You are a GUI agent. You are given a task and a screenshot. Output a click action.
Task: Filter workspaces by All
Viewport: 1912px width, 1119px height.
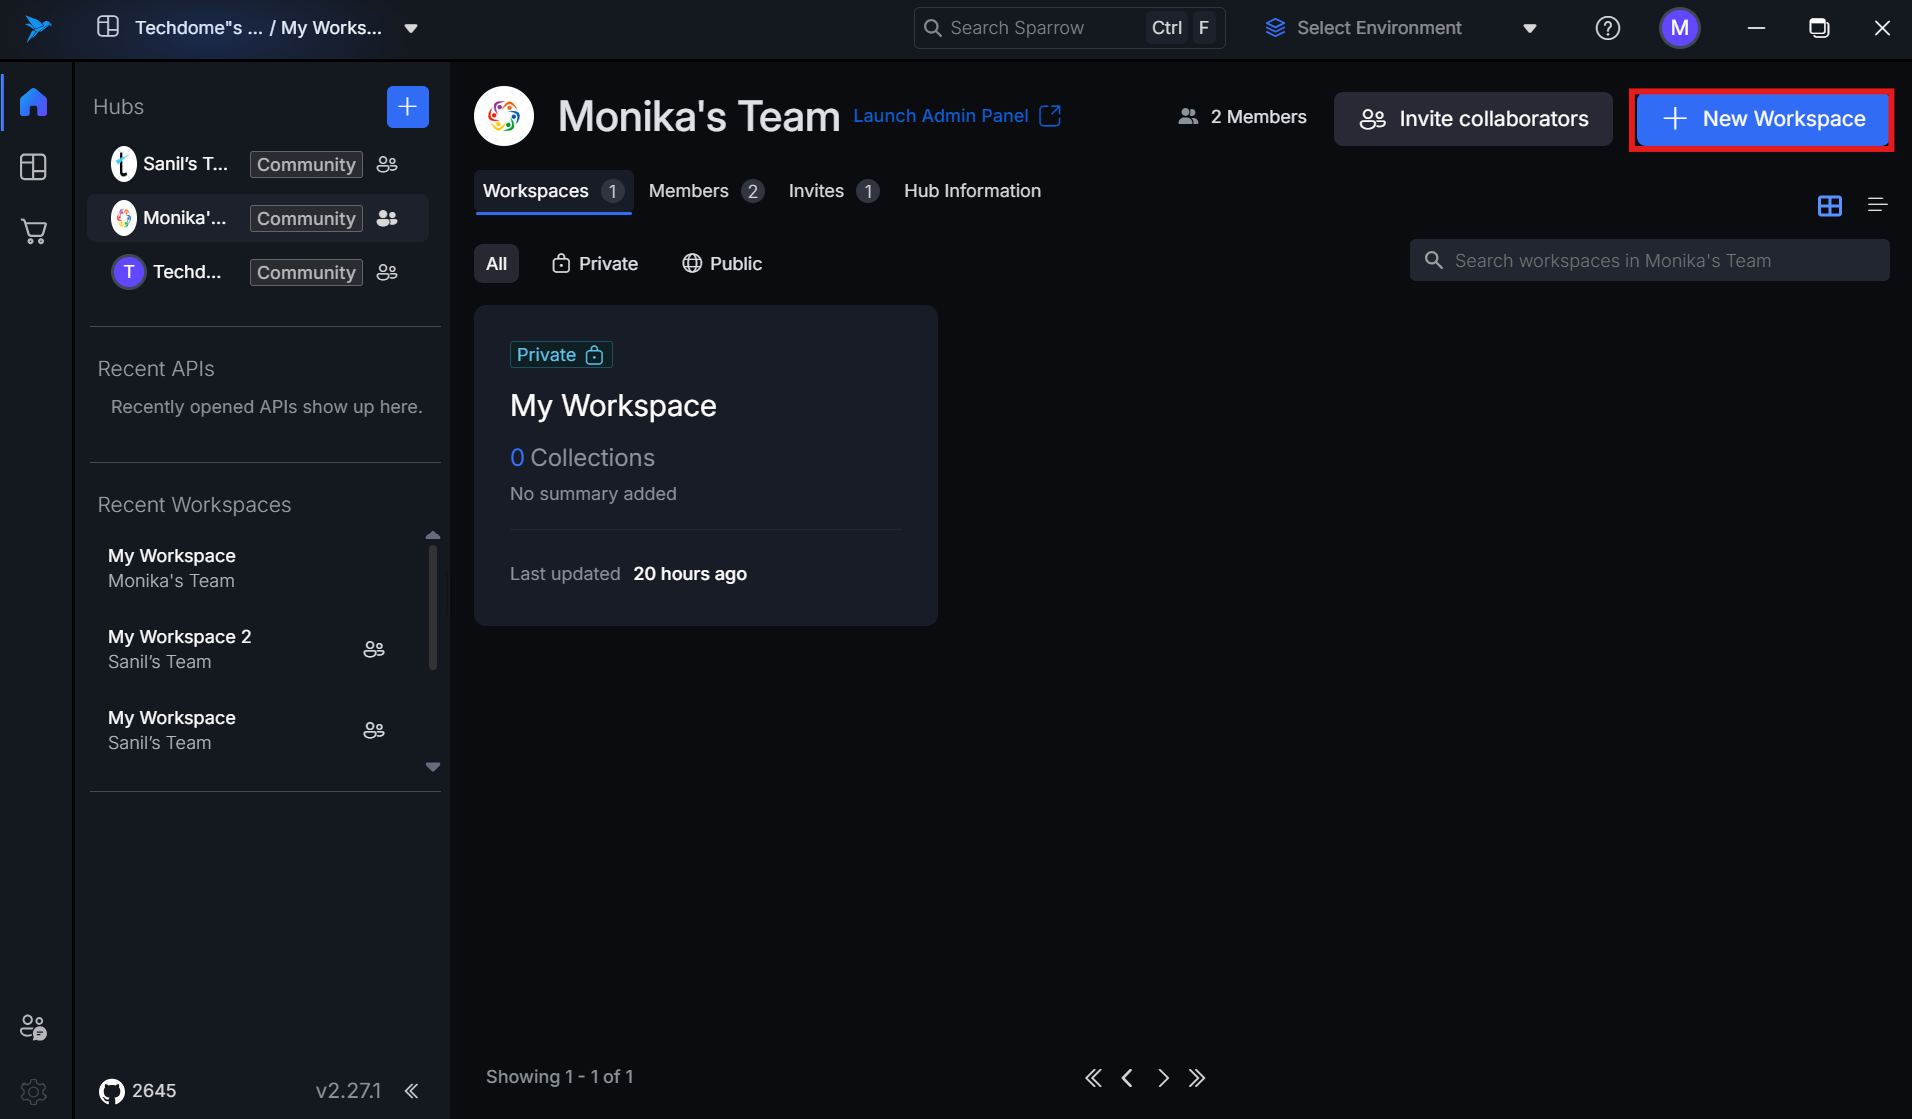coord(496,264)
